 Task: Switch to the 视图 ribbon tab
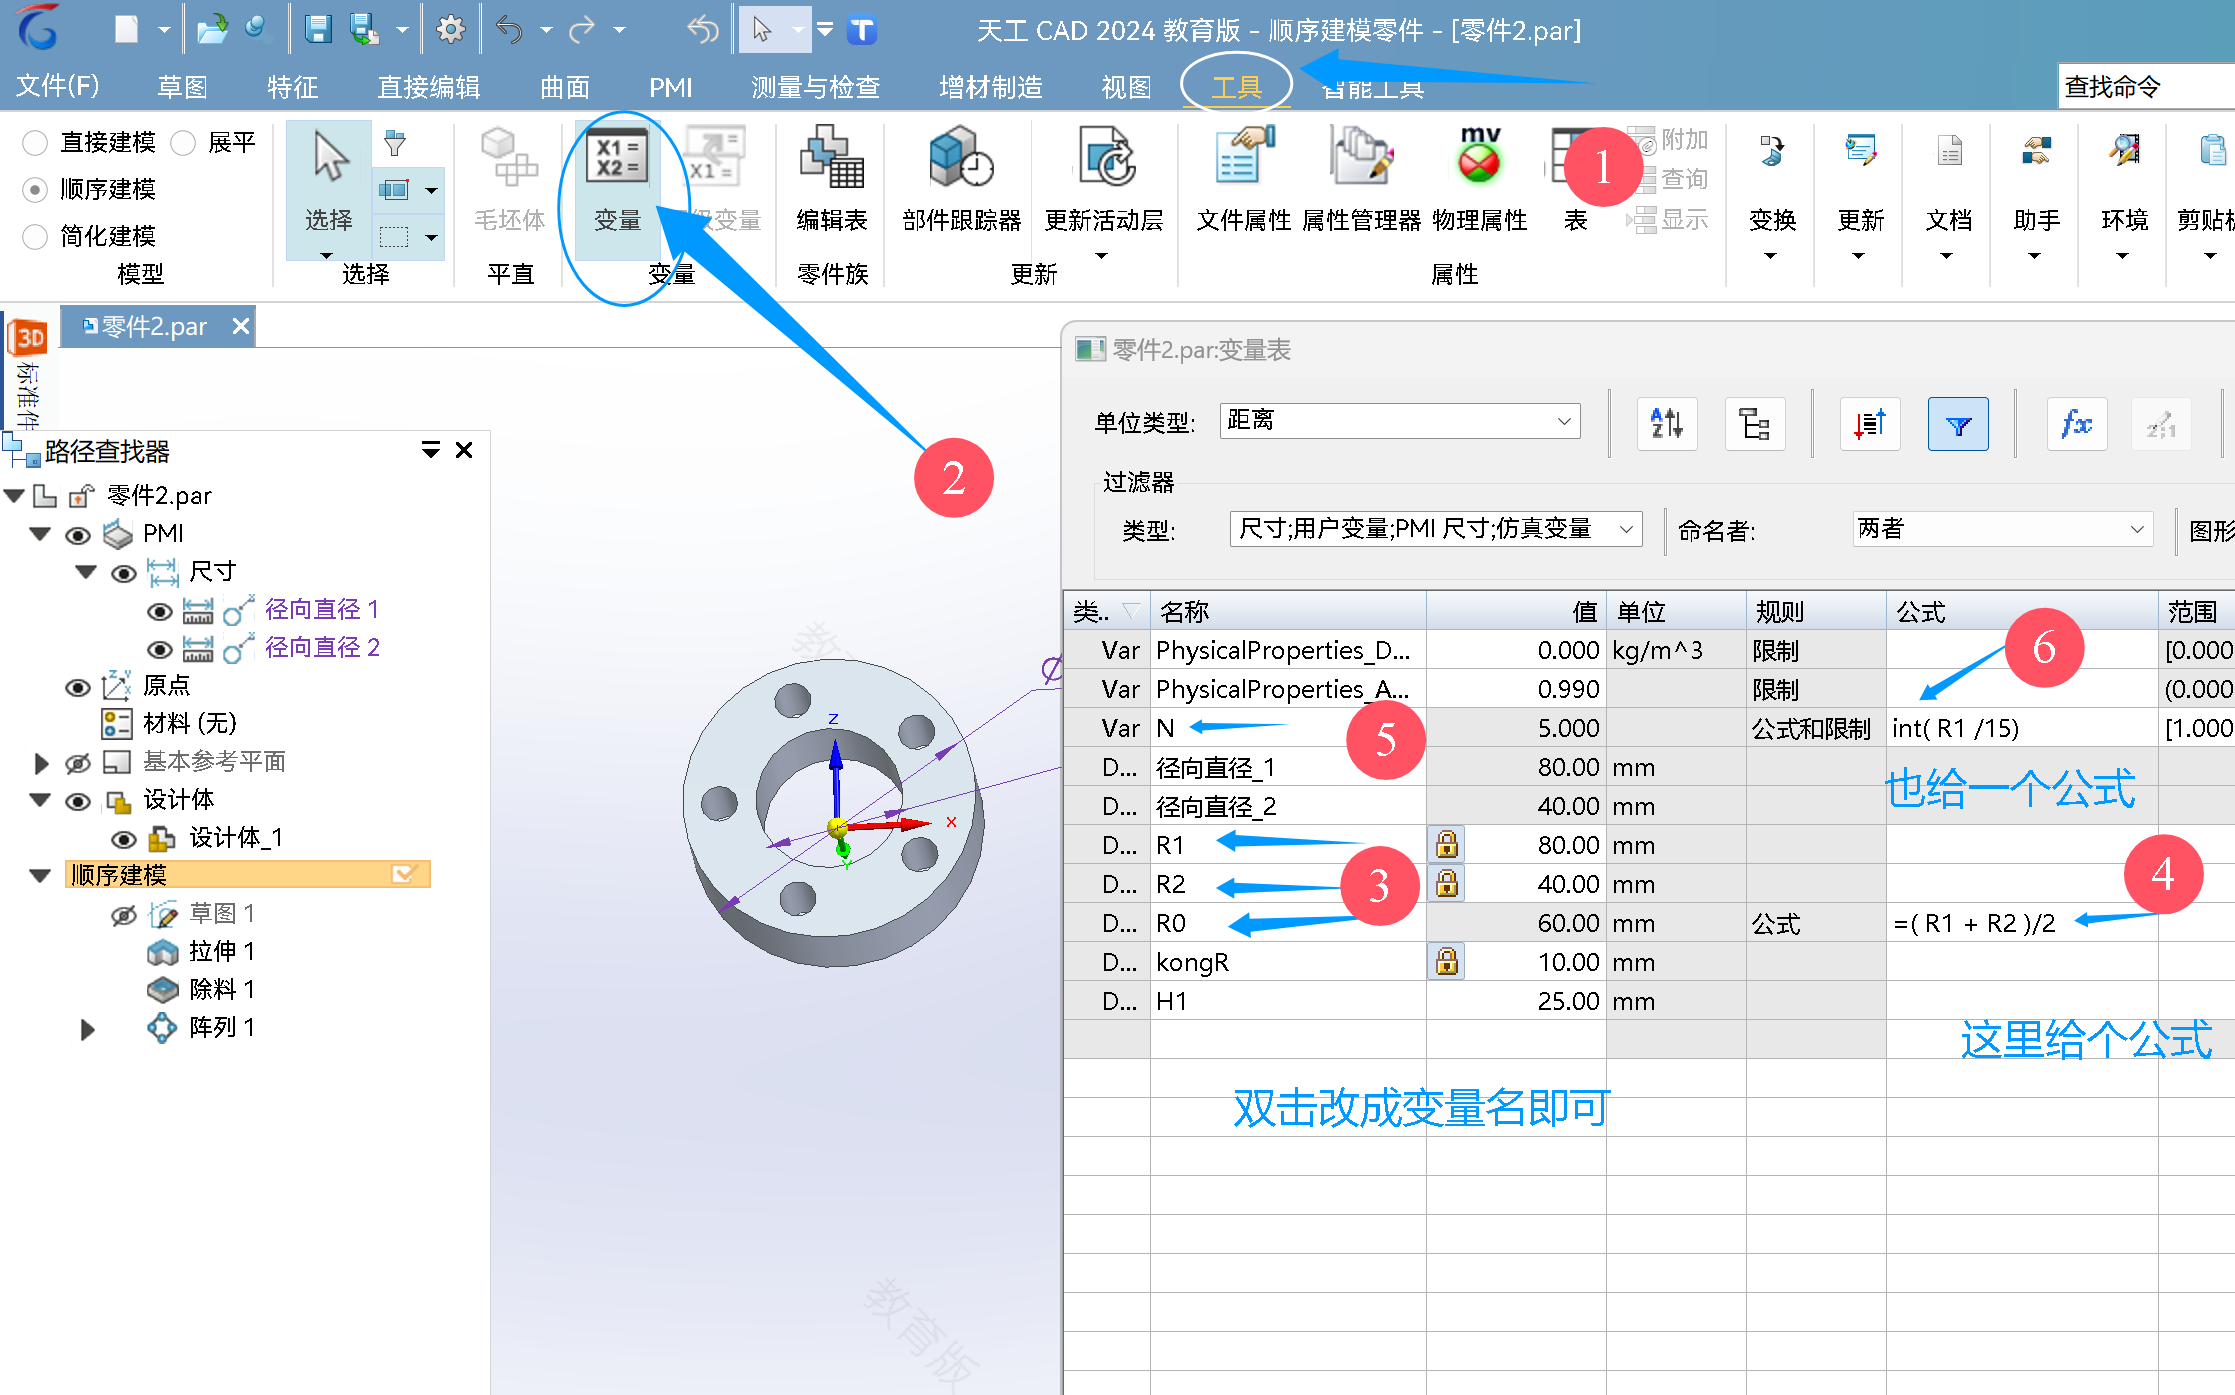pos(1126,87)
